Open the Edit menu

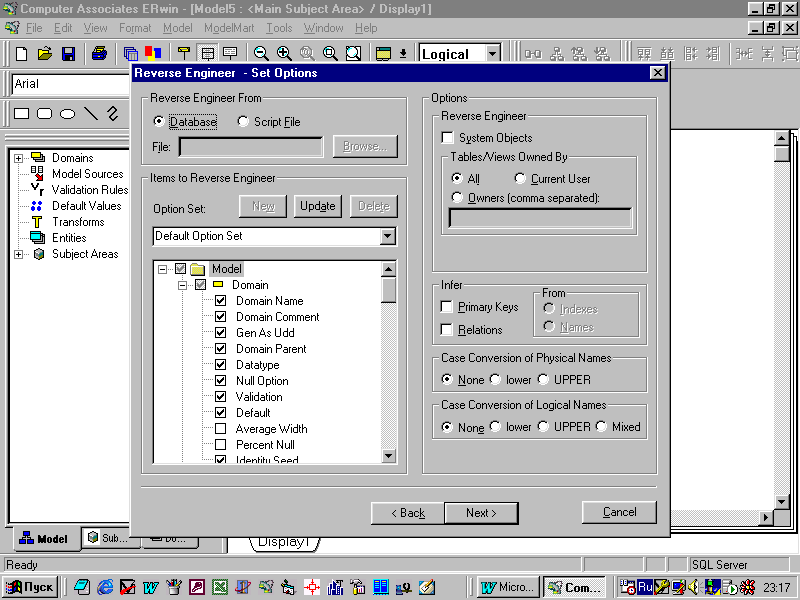(63, 28)
